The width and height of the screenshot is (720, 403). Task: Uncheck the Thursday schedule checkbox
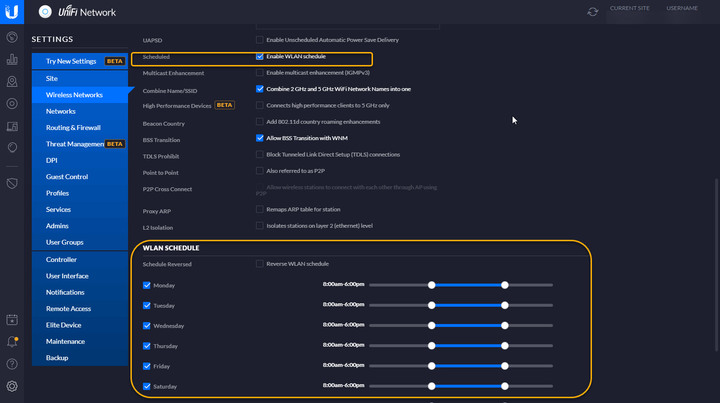pos(146,346)
